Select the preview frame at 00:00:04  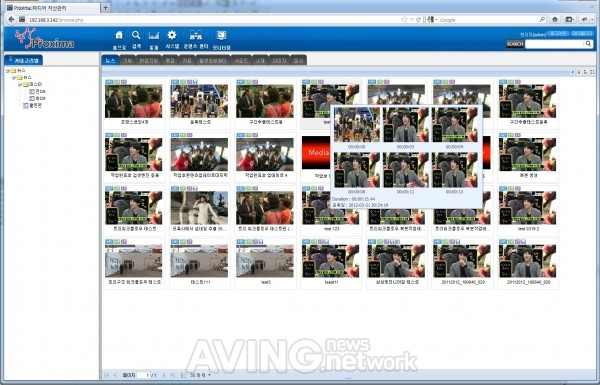pyautogui.click(x=454, y=125)
